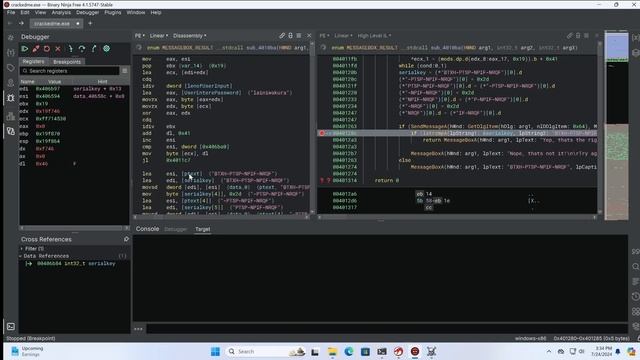Open the File menu

click(11, 13)
